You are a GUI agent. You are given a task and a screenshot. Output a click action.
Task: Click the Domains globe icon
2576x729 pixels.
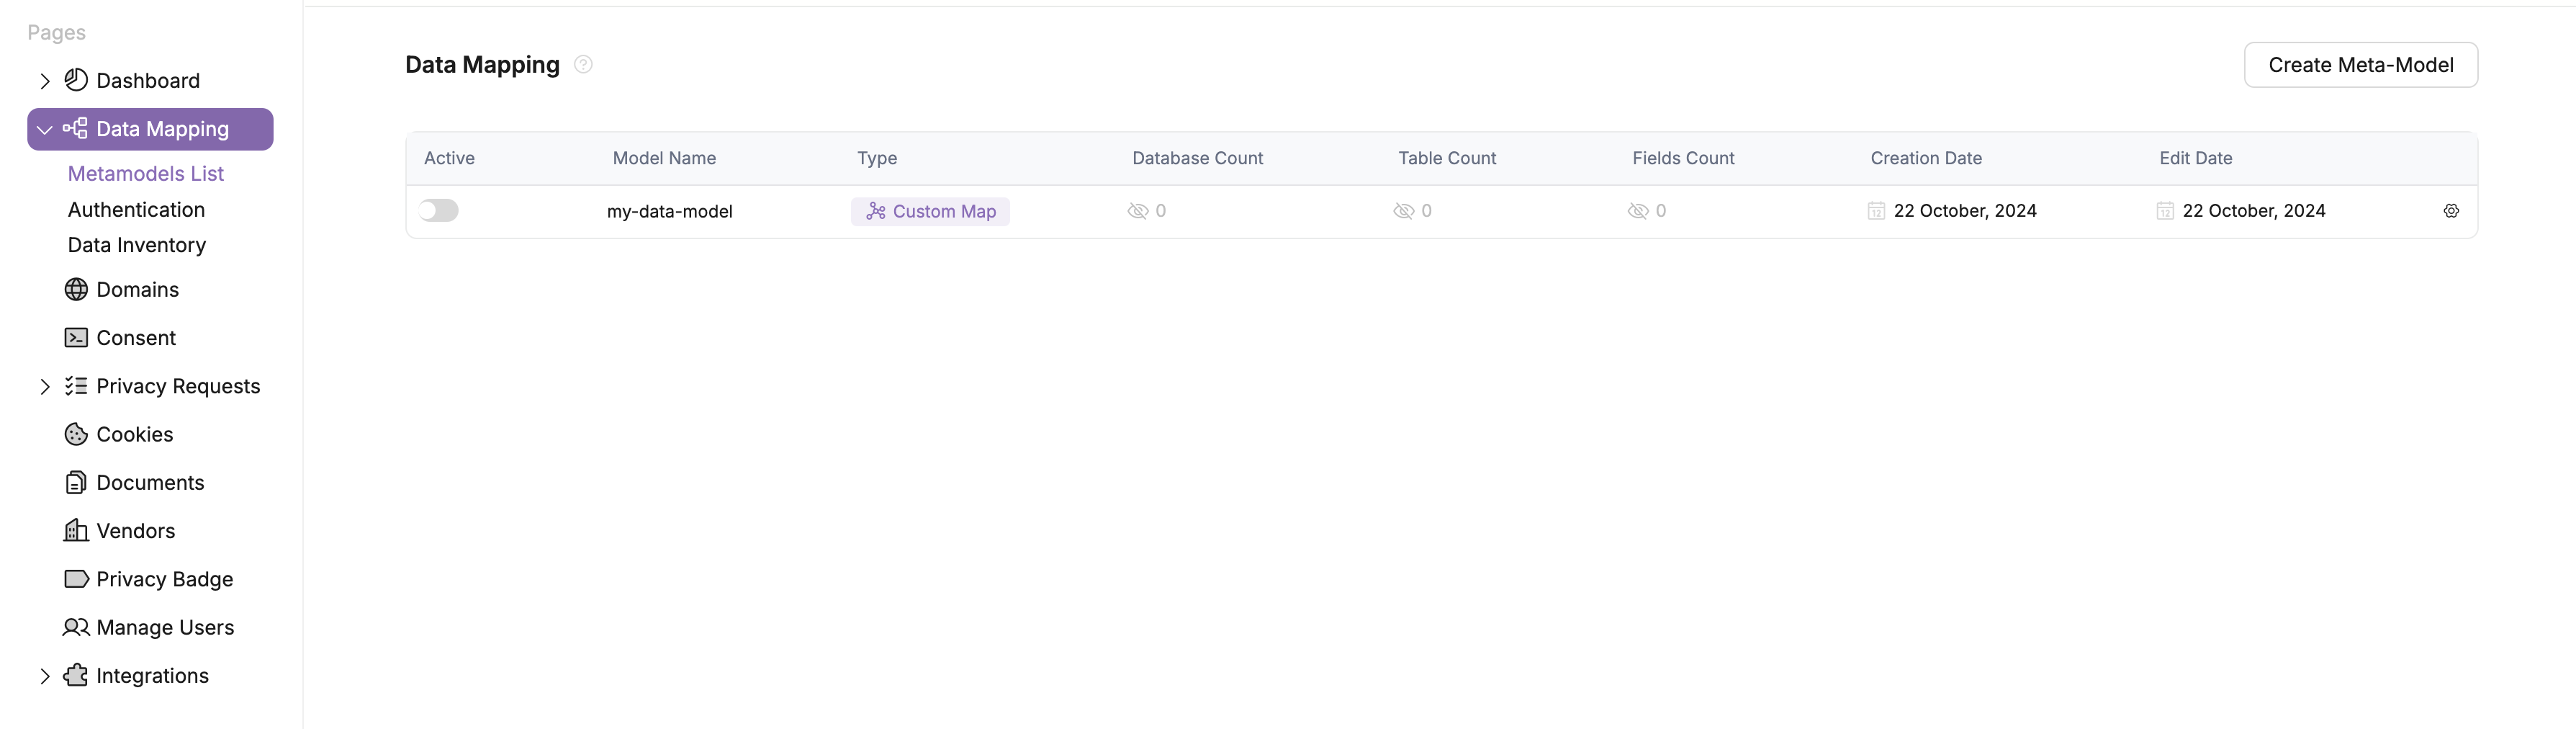(76, 290)
